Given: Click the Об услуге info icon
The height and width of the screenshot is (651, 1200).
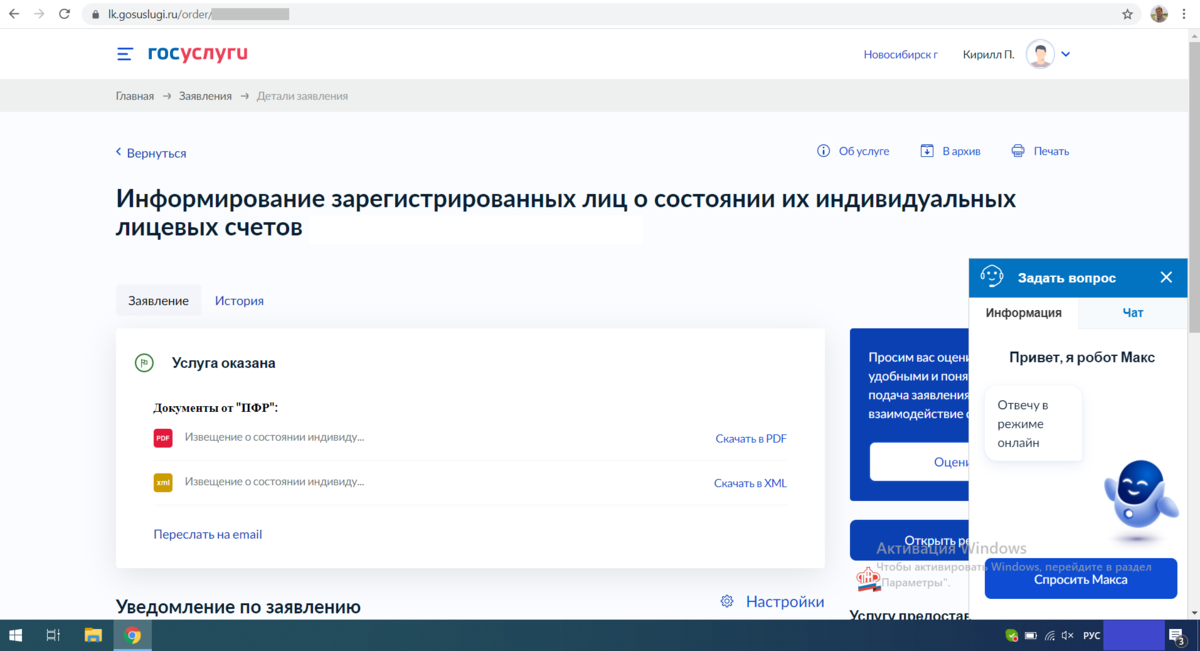Looking at the screenshot, I should [823, 151].
